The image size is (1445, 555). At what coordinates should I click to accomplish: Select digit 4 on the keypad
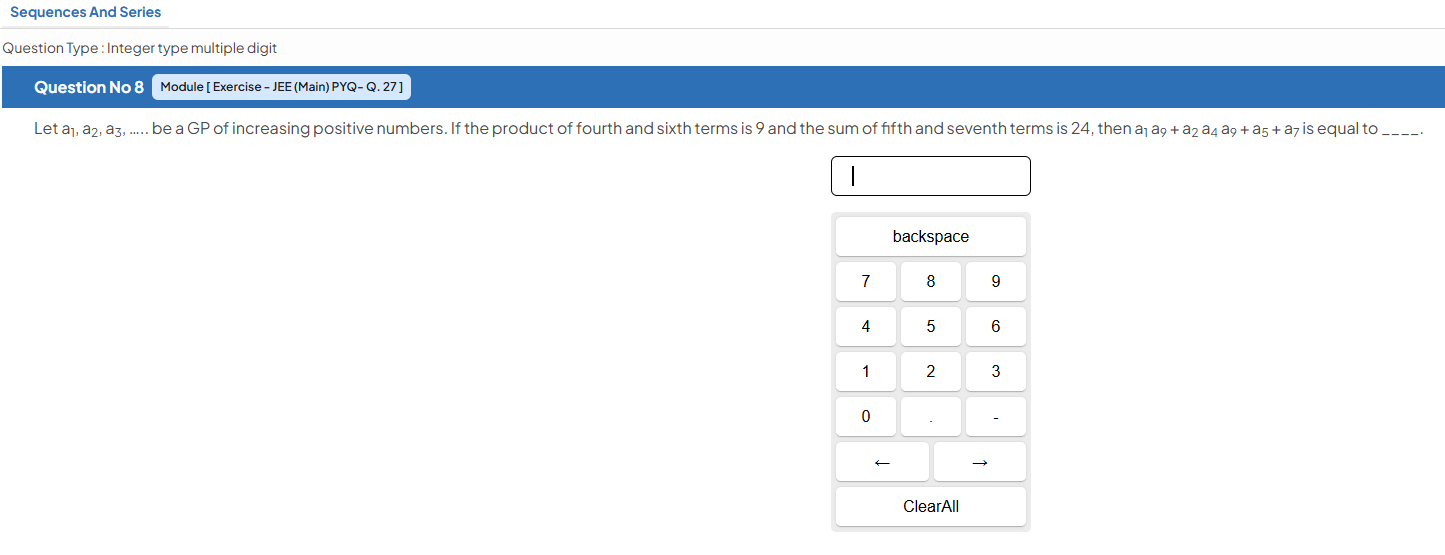[x=866, y=327]
